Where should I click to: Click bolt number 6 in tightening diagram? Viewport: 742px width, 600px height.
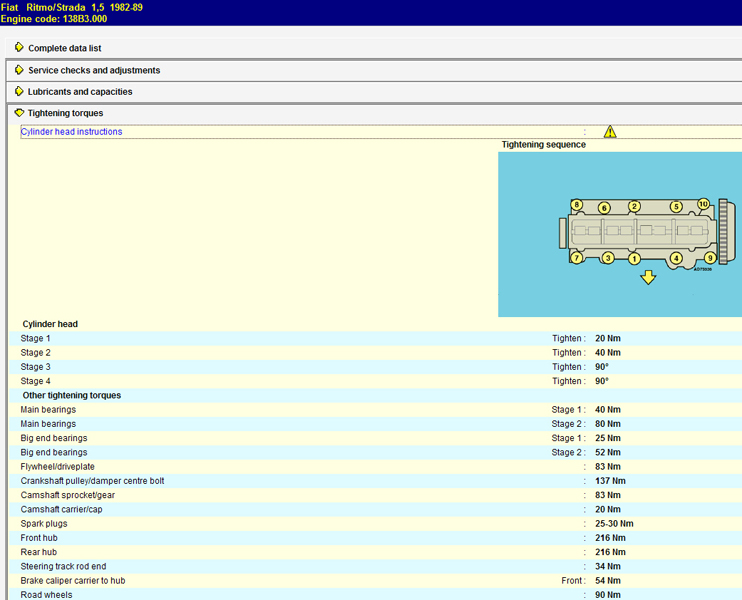click(x=604, y=208)
